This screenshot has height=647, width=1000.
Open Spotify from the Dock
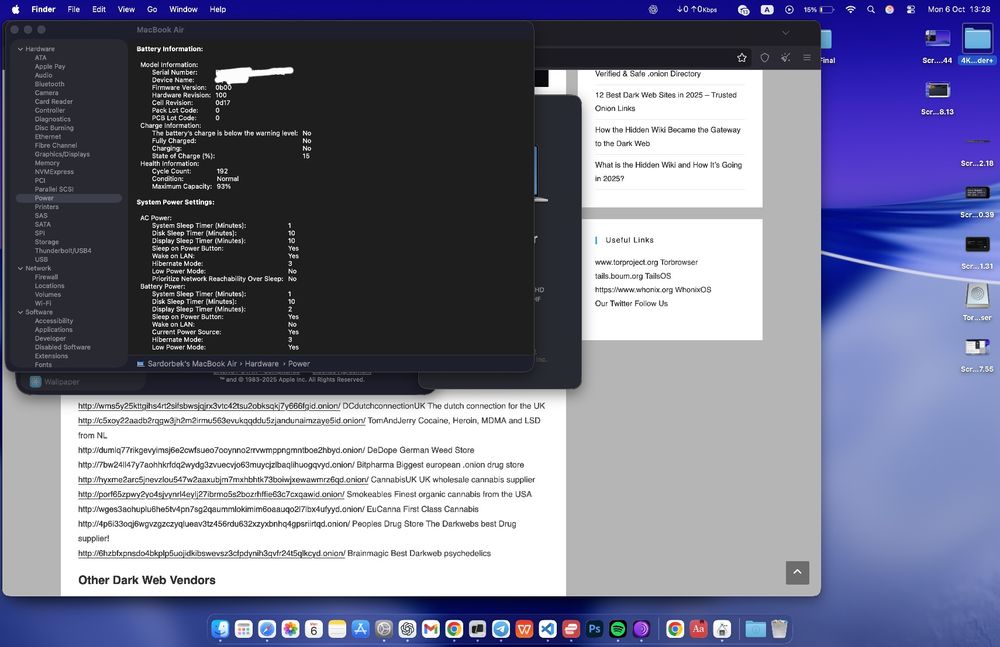[x=617, y=629]
